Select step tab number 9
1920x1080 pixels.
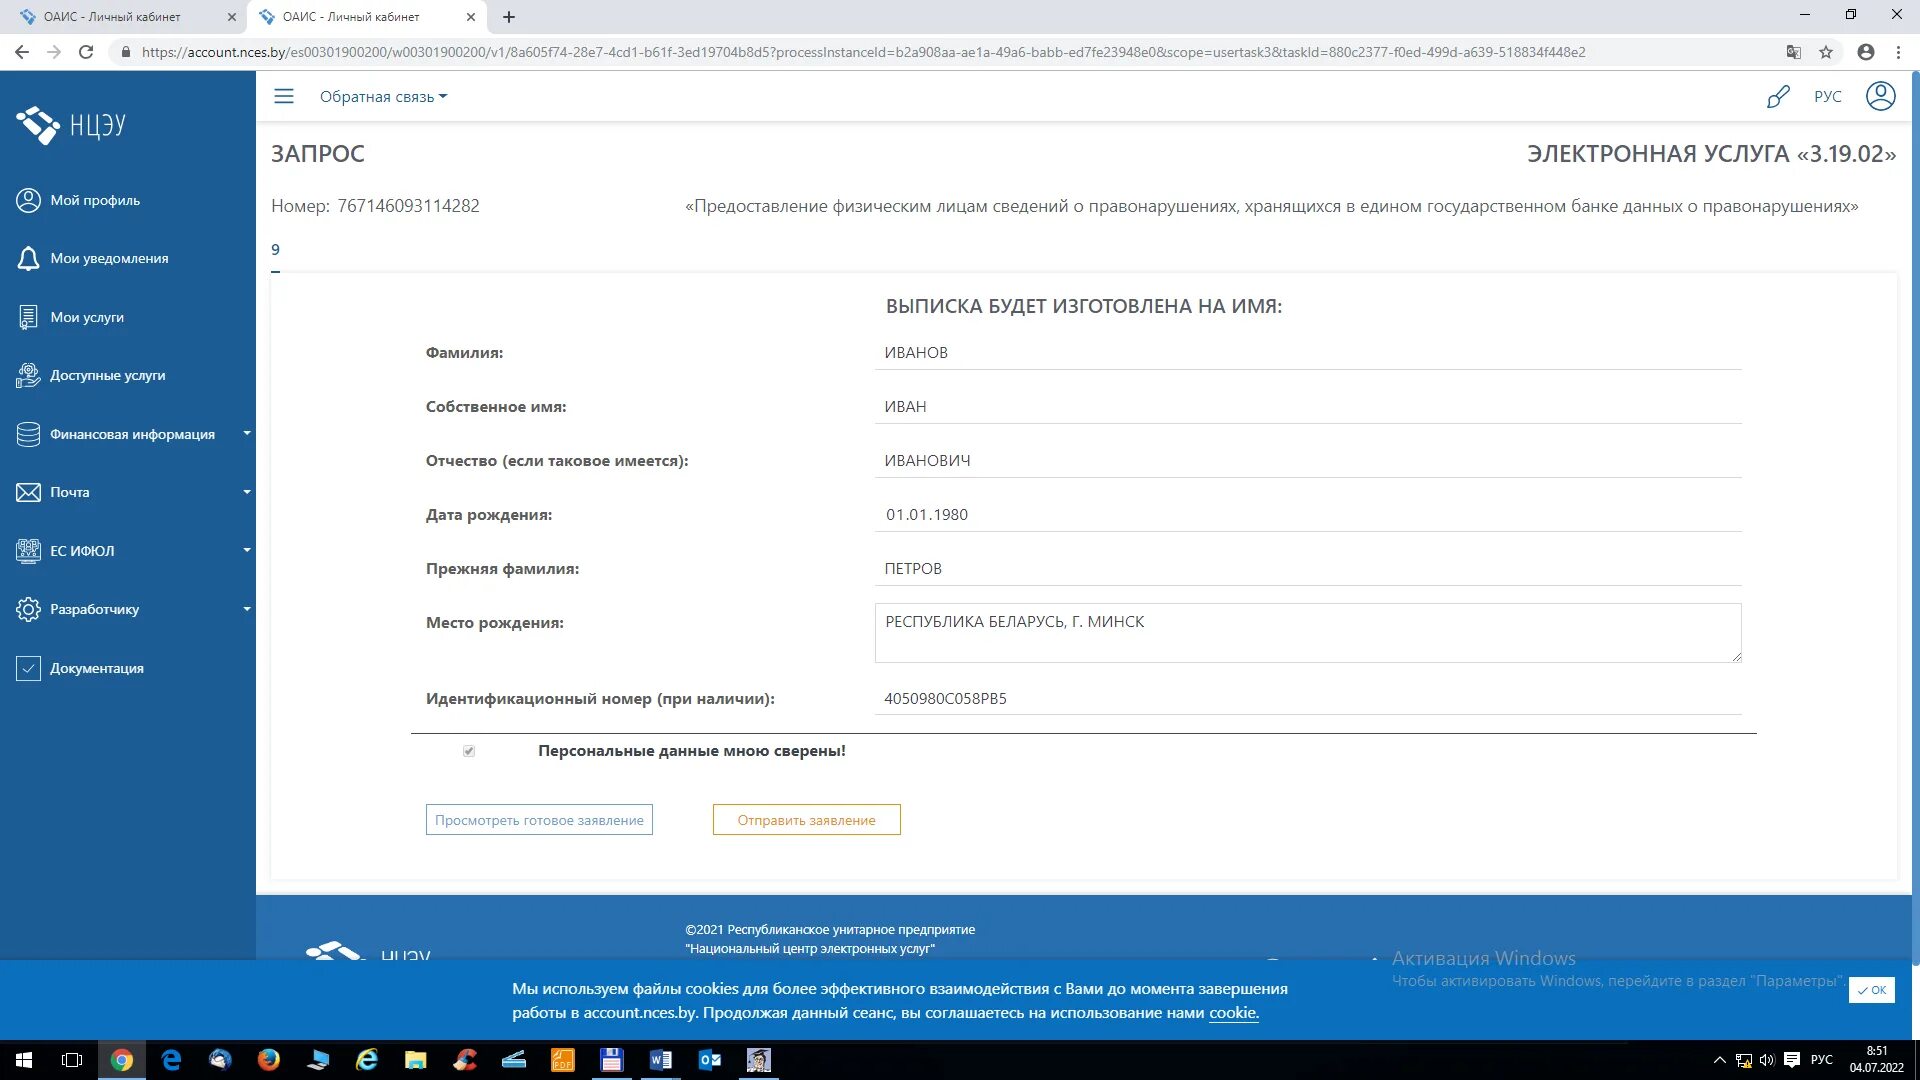point(275,250)
